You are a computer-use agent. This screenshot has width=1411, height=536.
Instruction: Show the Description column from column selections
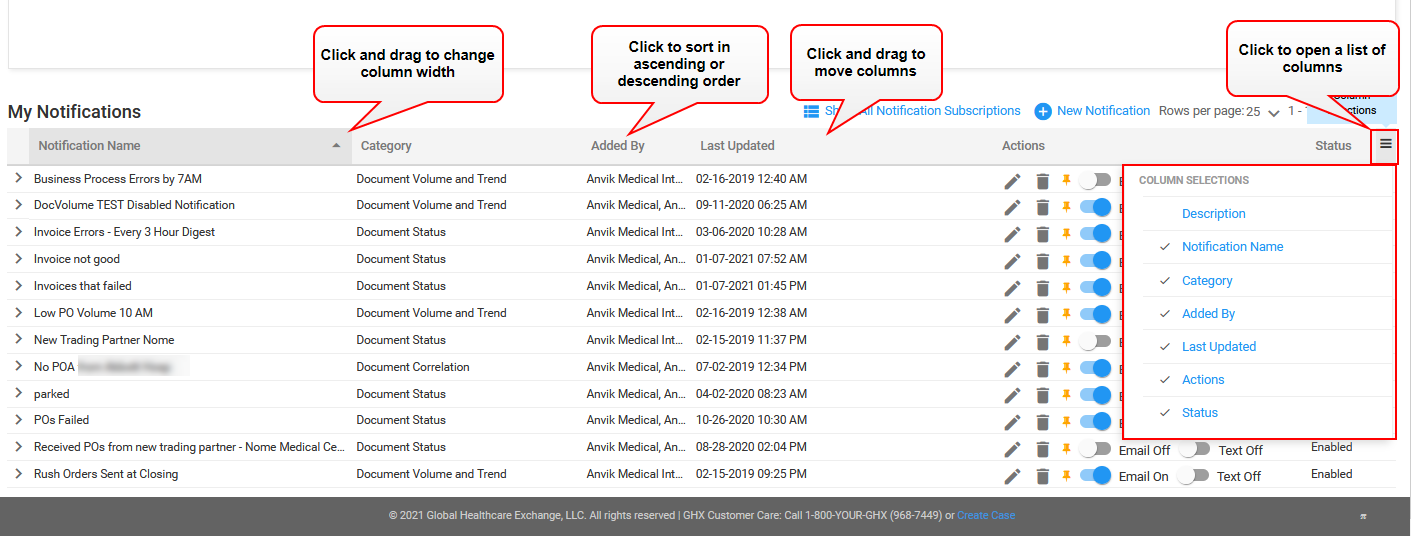1213,213
